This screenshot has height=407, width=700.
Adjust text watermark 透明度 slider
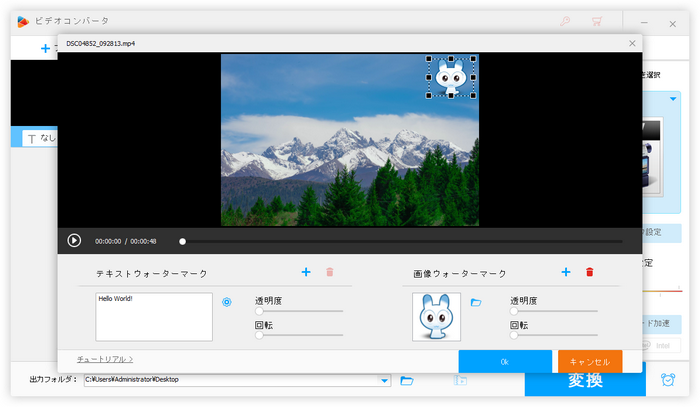click(x=260, y=311)
